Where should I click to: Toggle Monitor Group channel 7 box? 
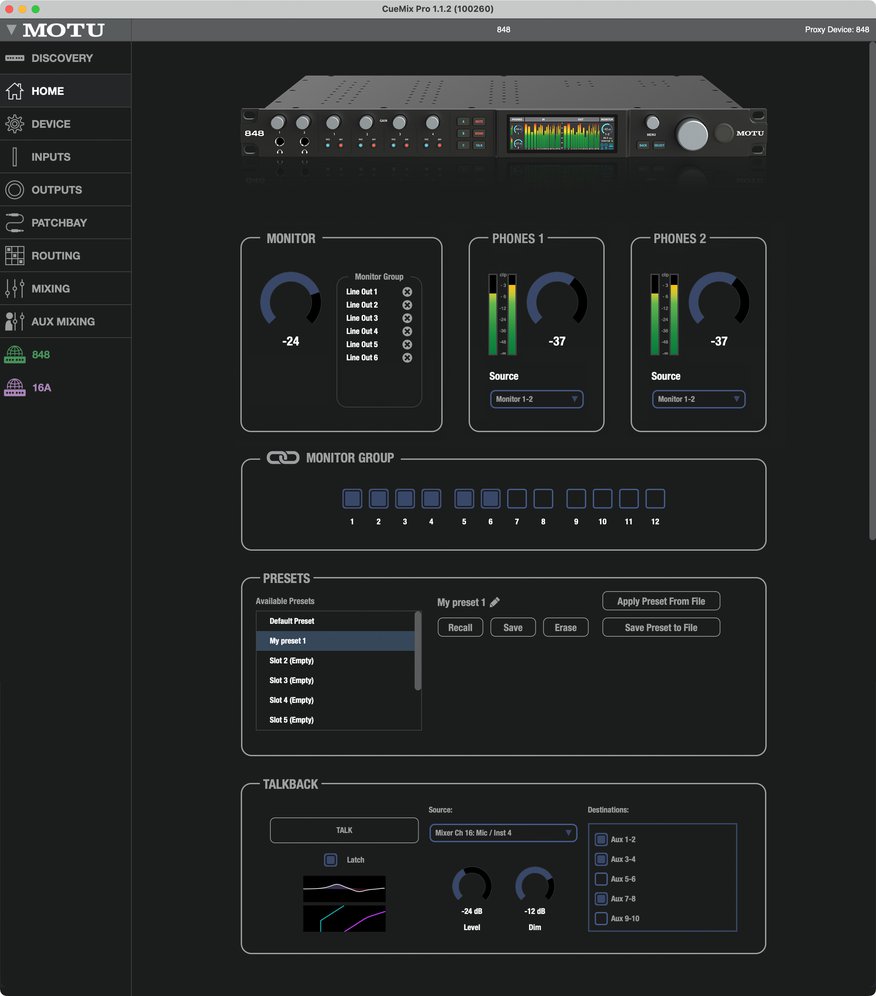[x=516, y=498]
